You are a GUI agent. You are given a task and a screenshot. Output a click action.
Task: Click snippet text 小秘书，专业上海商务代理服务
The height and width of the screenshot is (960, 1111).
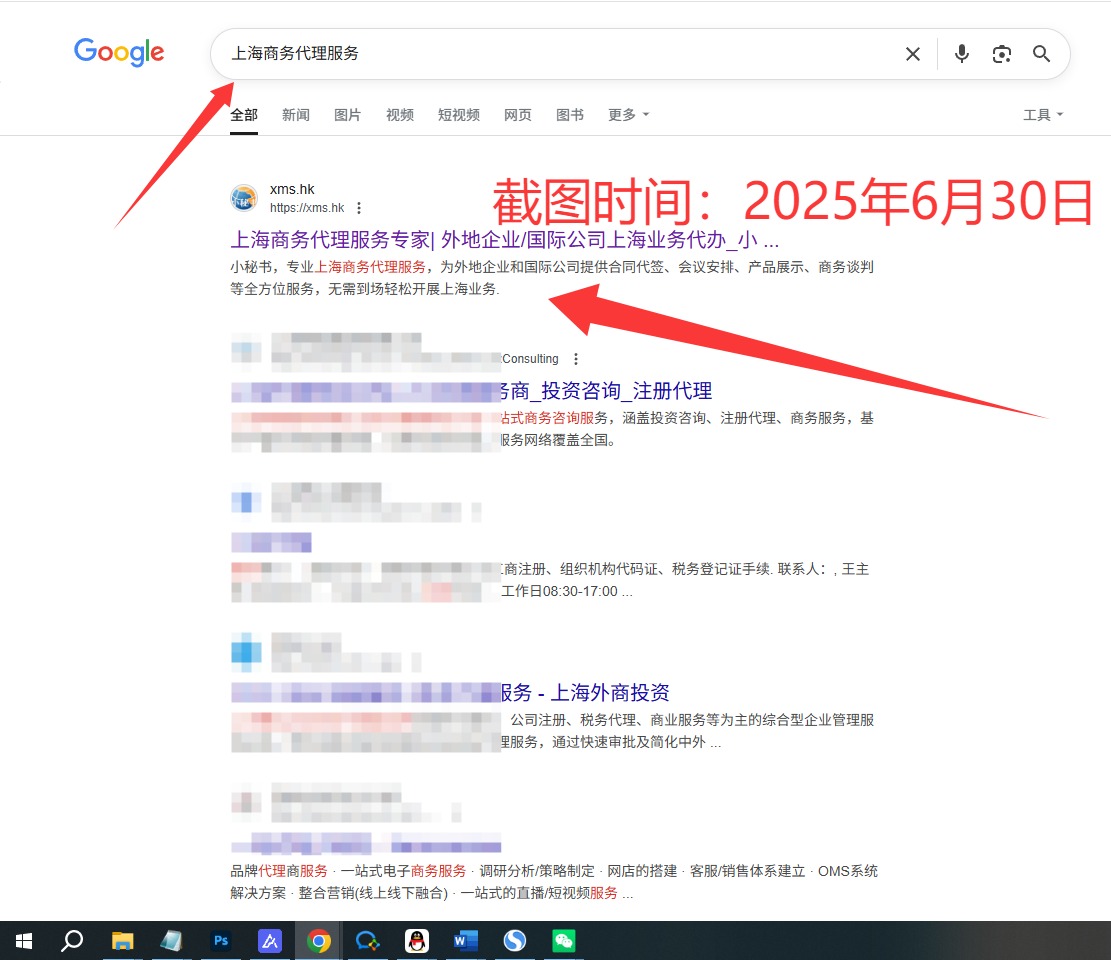pyautogui.click(x=328, y=267)
